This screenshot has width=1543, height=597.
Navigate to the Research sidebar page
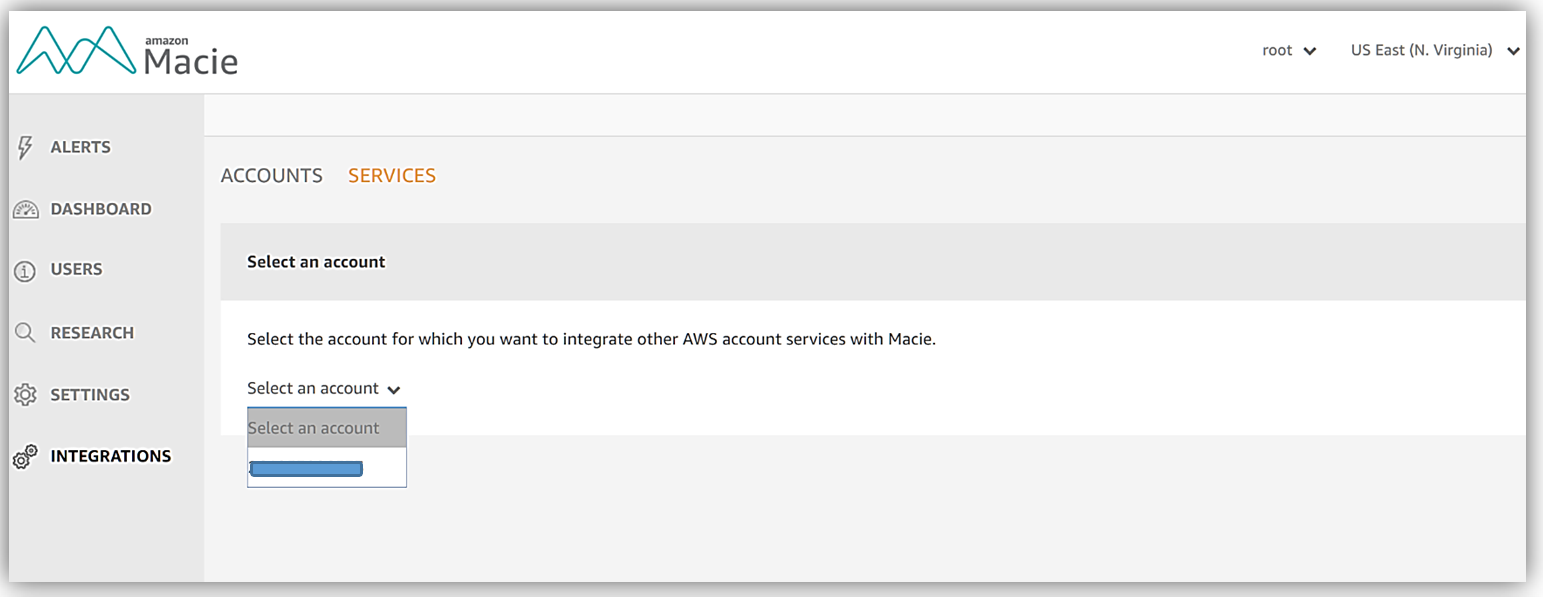coord(92,333)
